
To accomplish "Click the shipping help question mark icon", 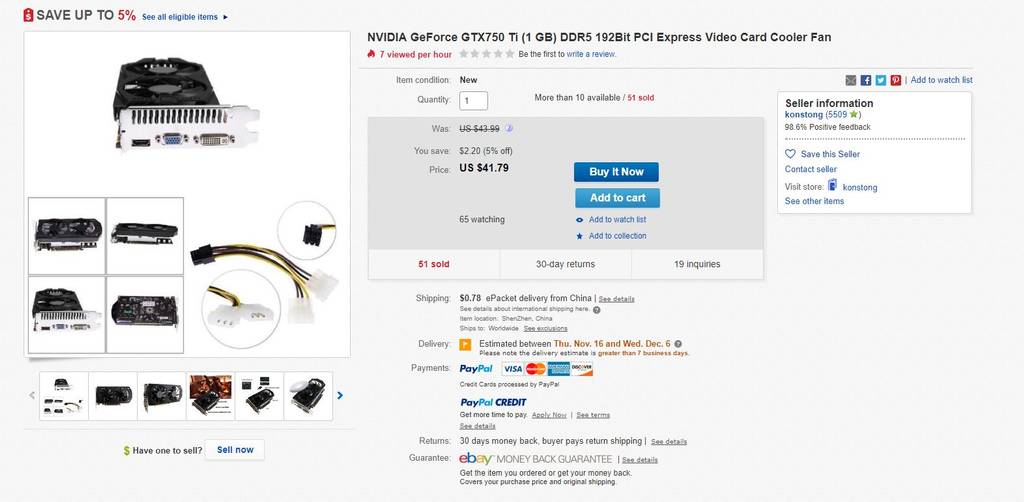I will click(597, 310).
